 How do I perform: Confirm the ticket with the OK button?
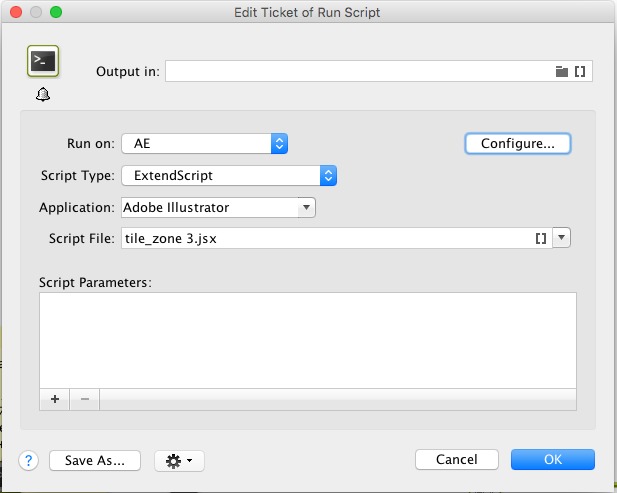[x=552, y=460]
